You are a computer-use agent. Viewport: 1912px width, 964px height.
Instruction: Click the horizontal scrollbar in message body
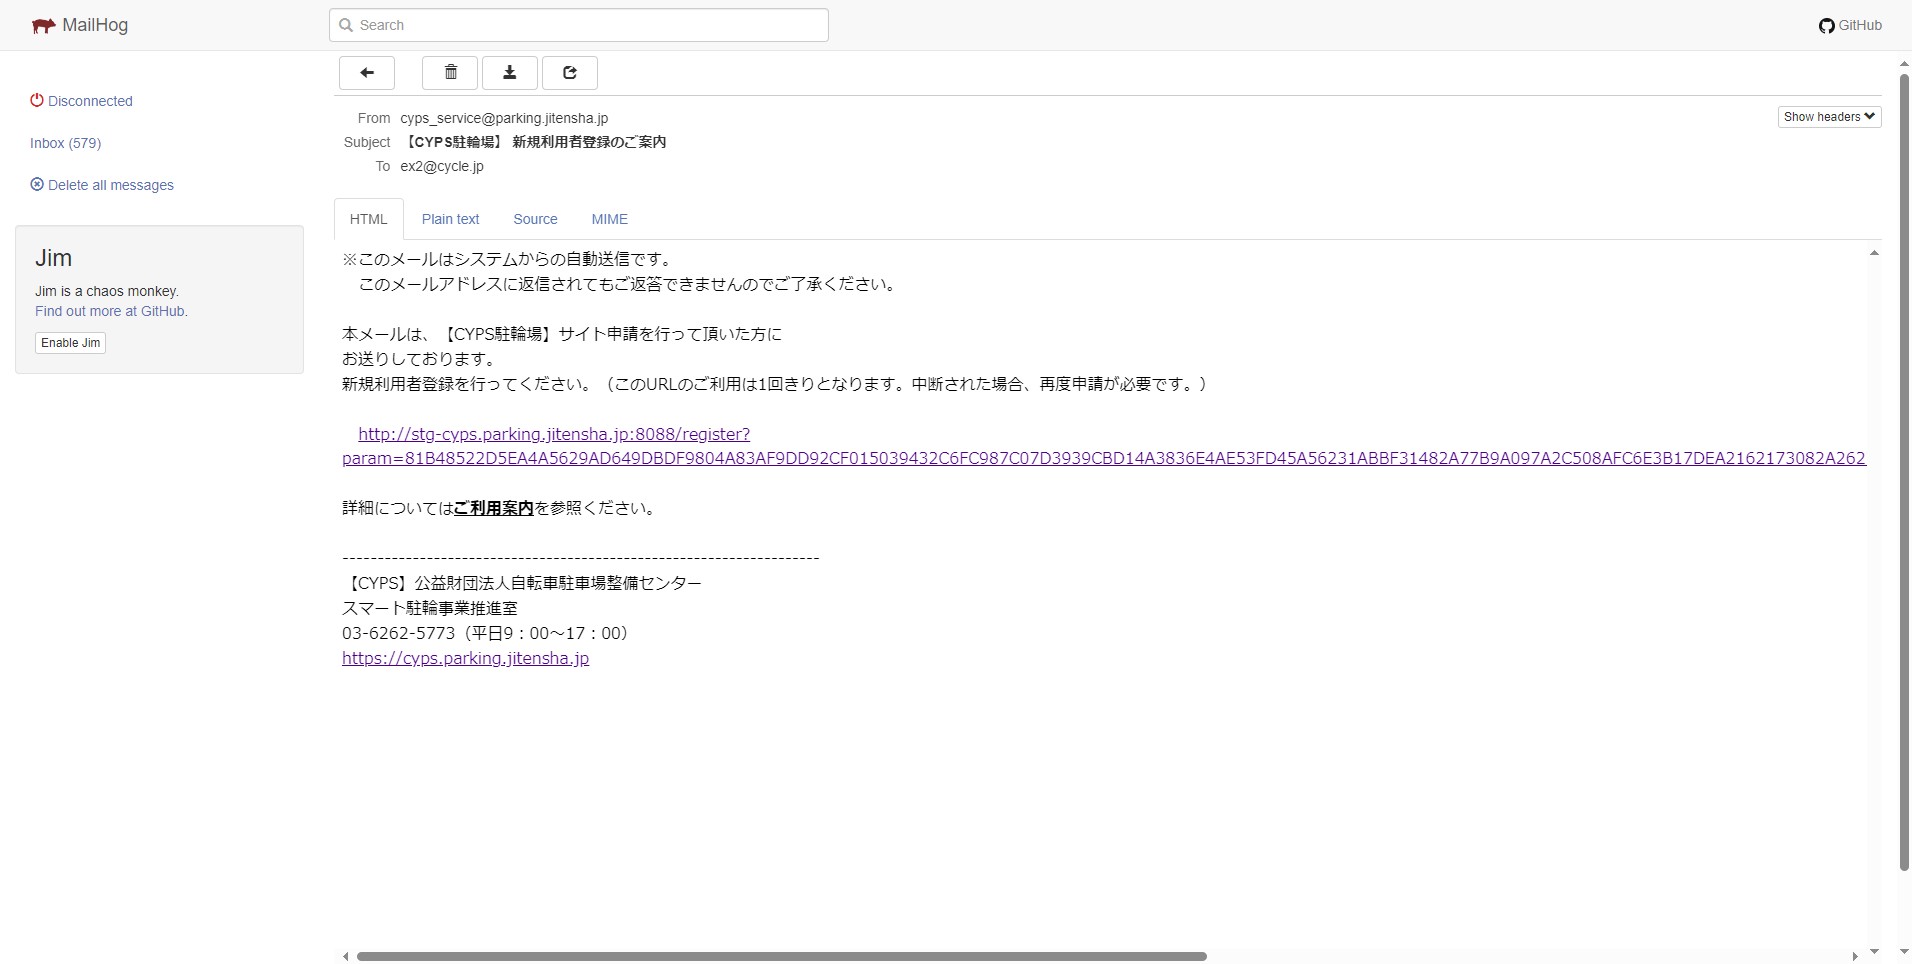click(x=781, y=956)
